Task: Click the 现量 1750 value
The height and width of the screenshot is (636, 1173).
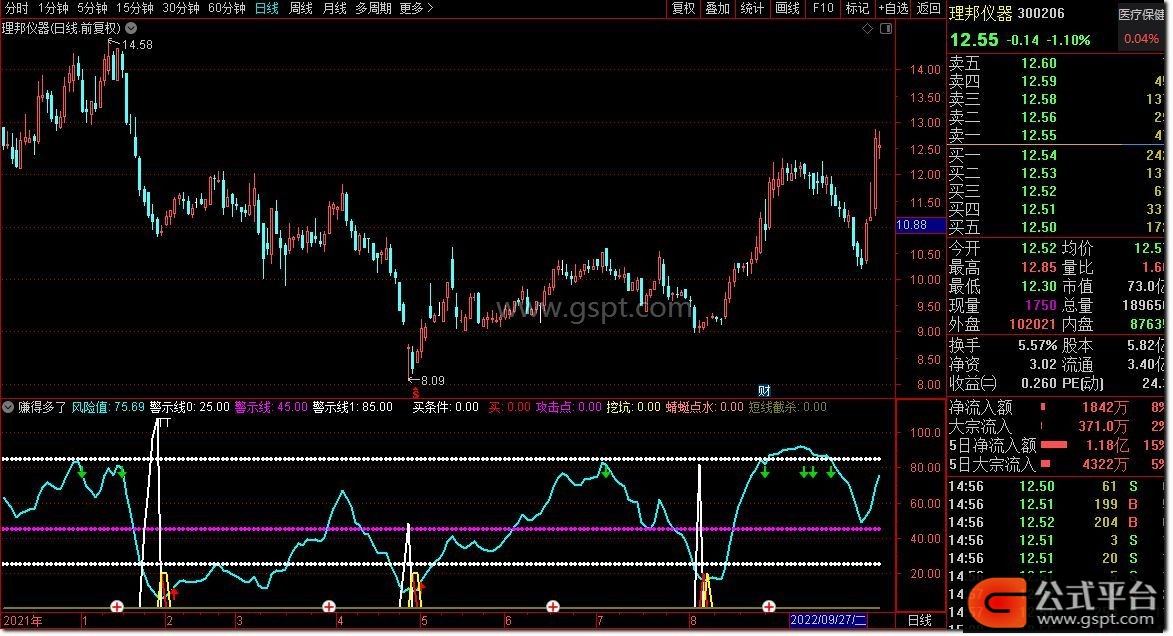Action: click(1041, 305)
